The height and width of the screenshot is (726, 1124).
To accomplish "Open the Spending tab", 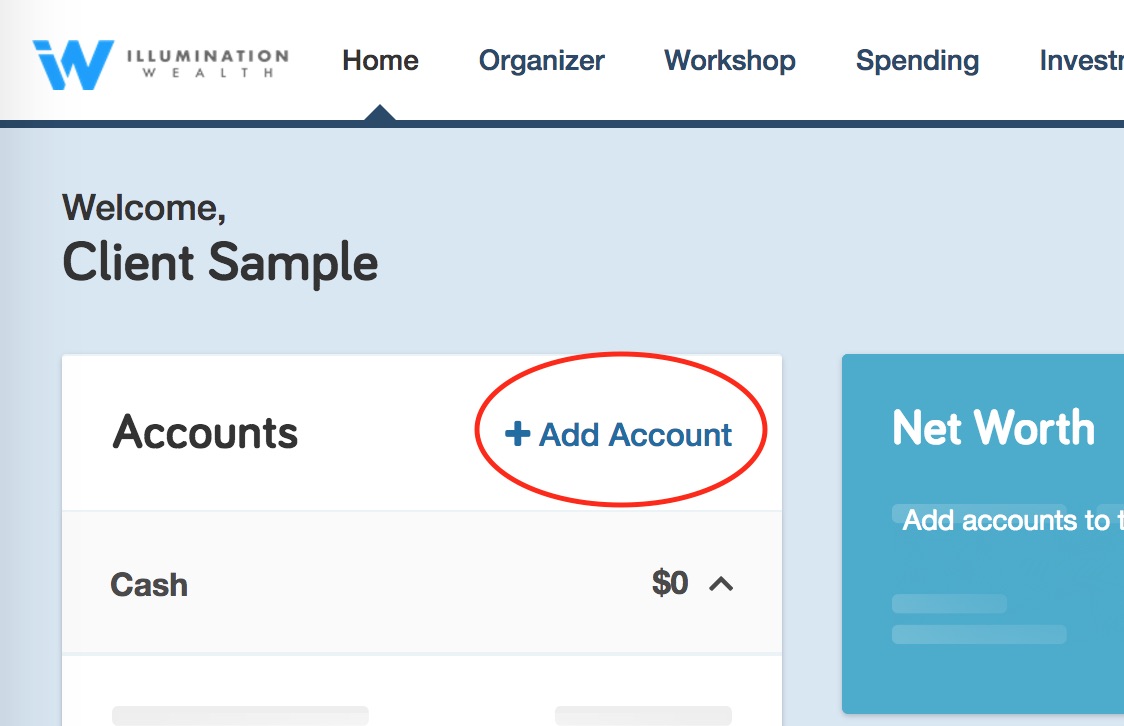I will (x=917, y=61).
